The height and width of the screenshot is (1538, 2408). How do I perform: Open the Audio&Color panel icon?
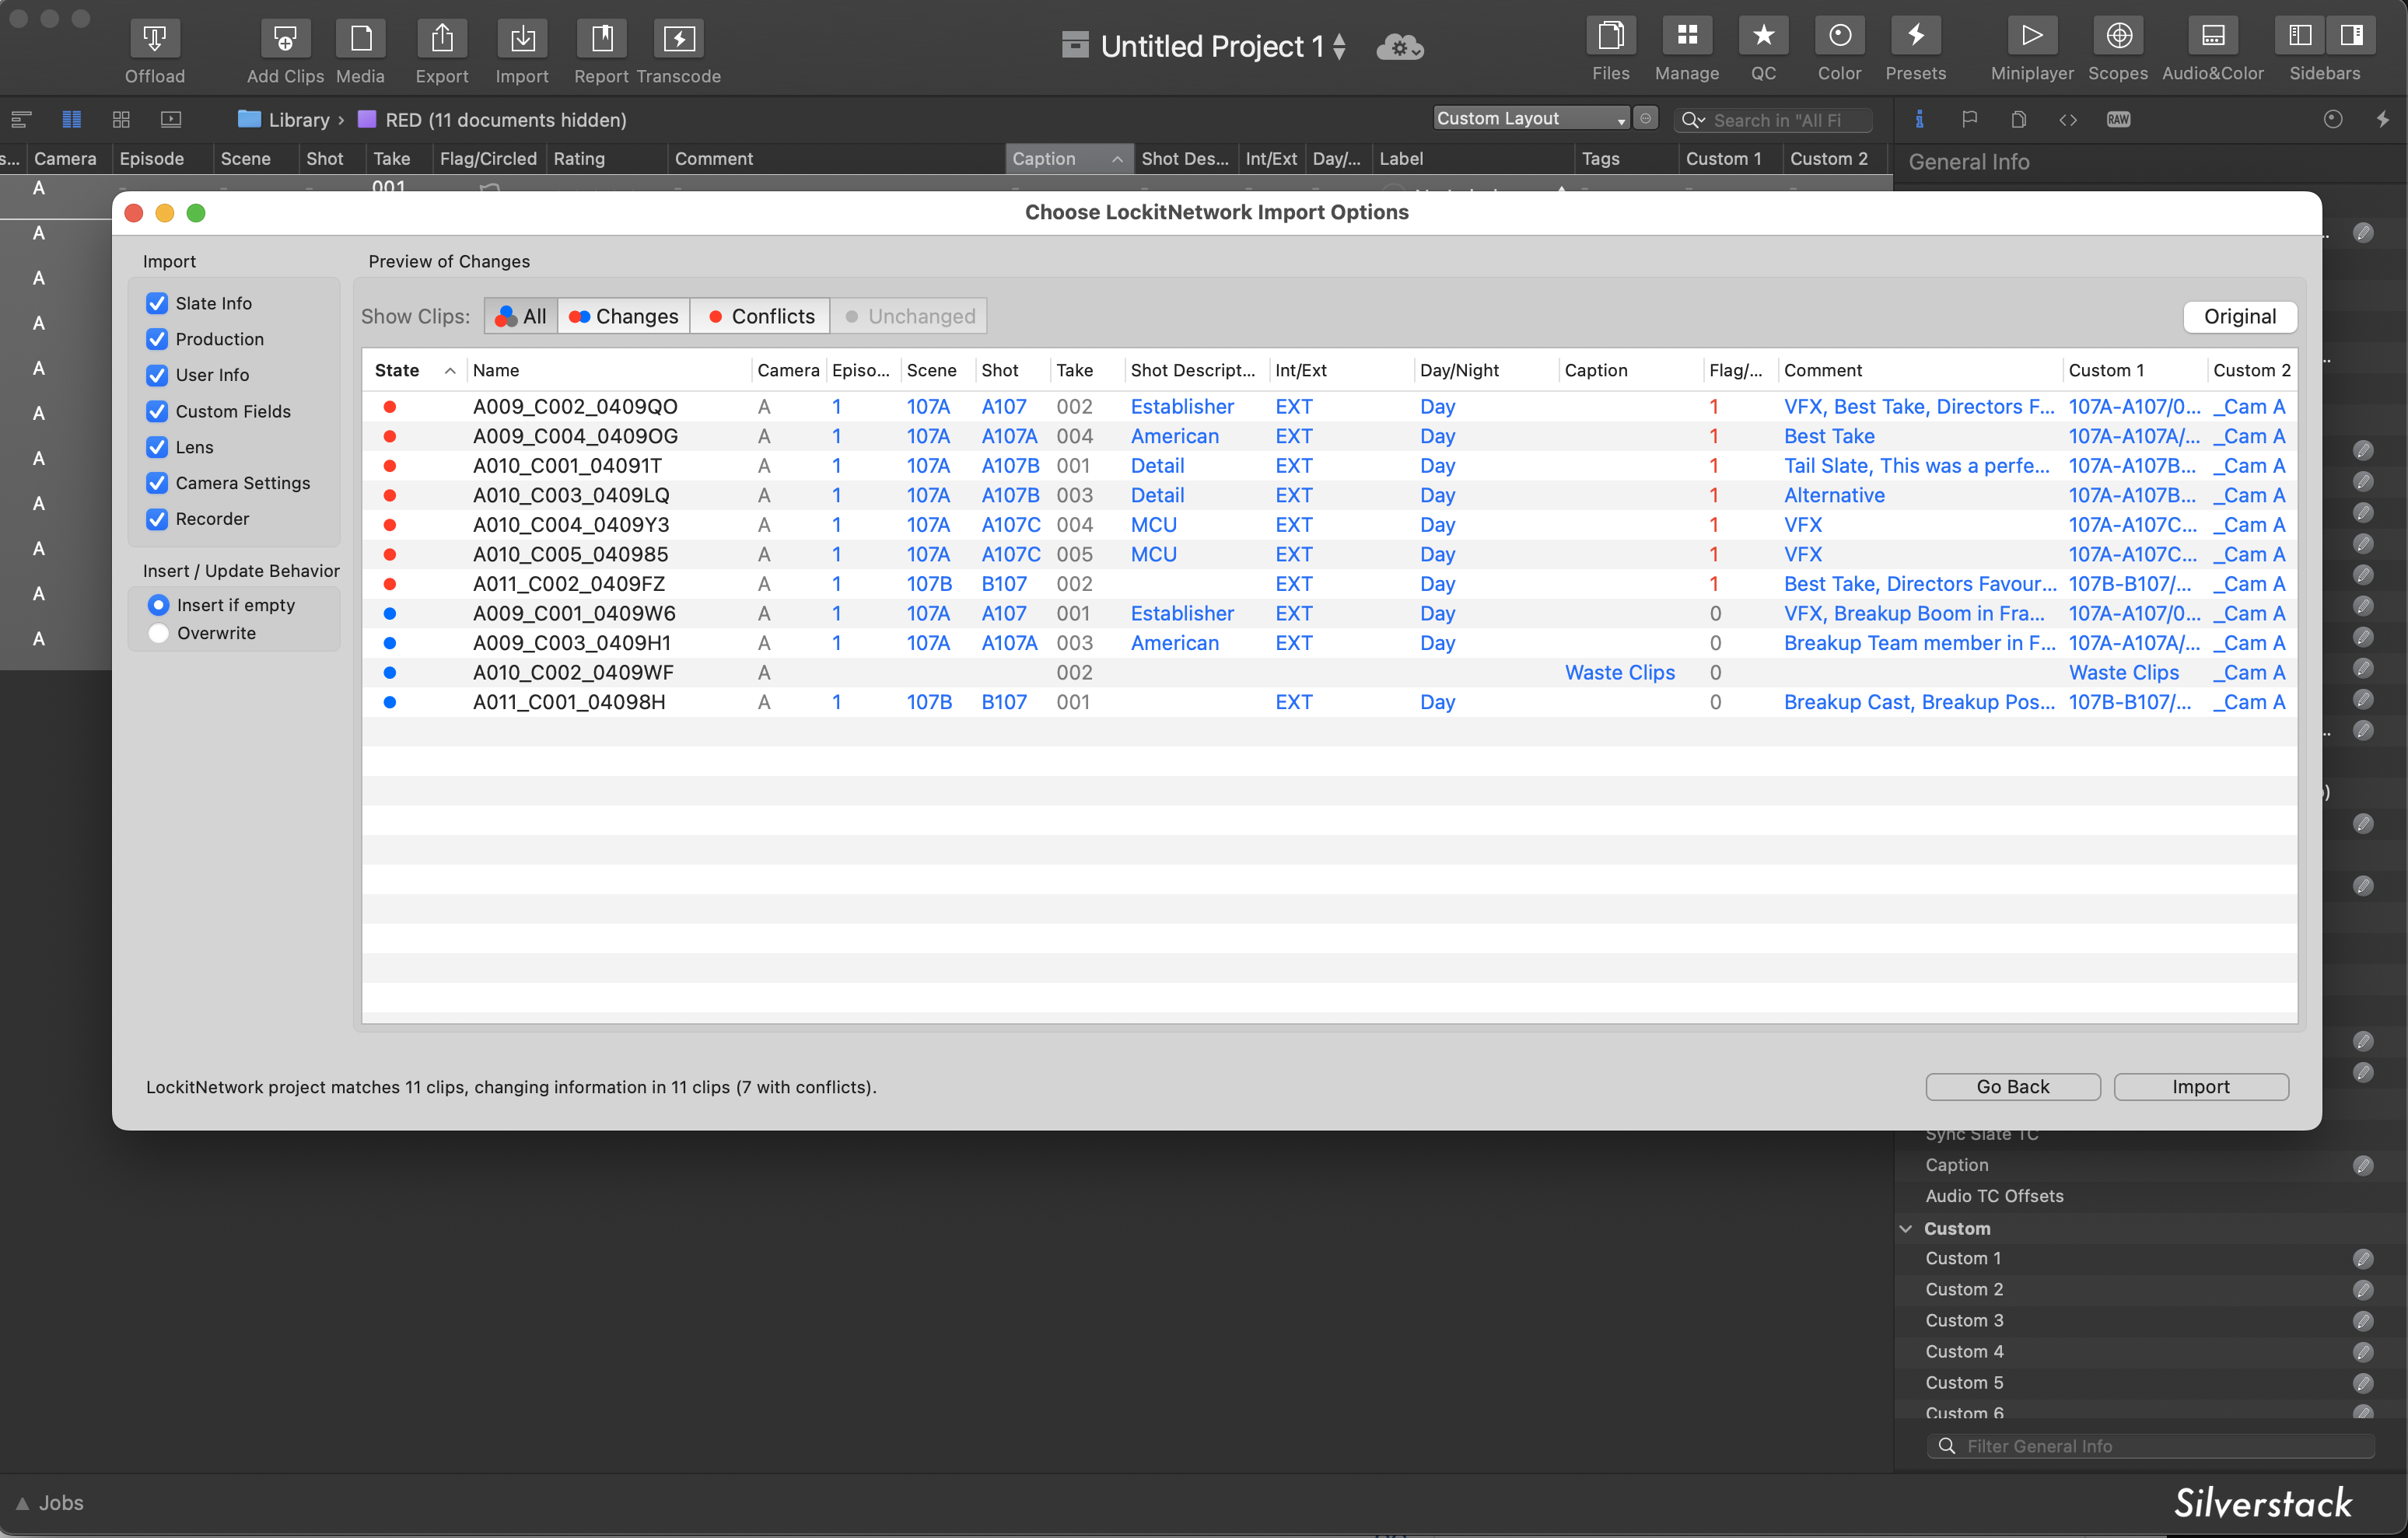pyautogui.click(x=2212, y=36)
